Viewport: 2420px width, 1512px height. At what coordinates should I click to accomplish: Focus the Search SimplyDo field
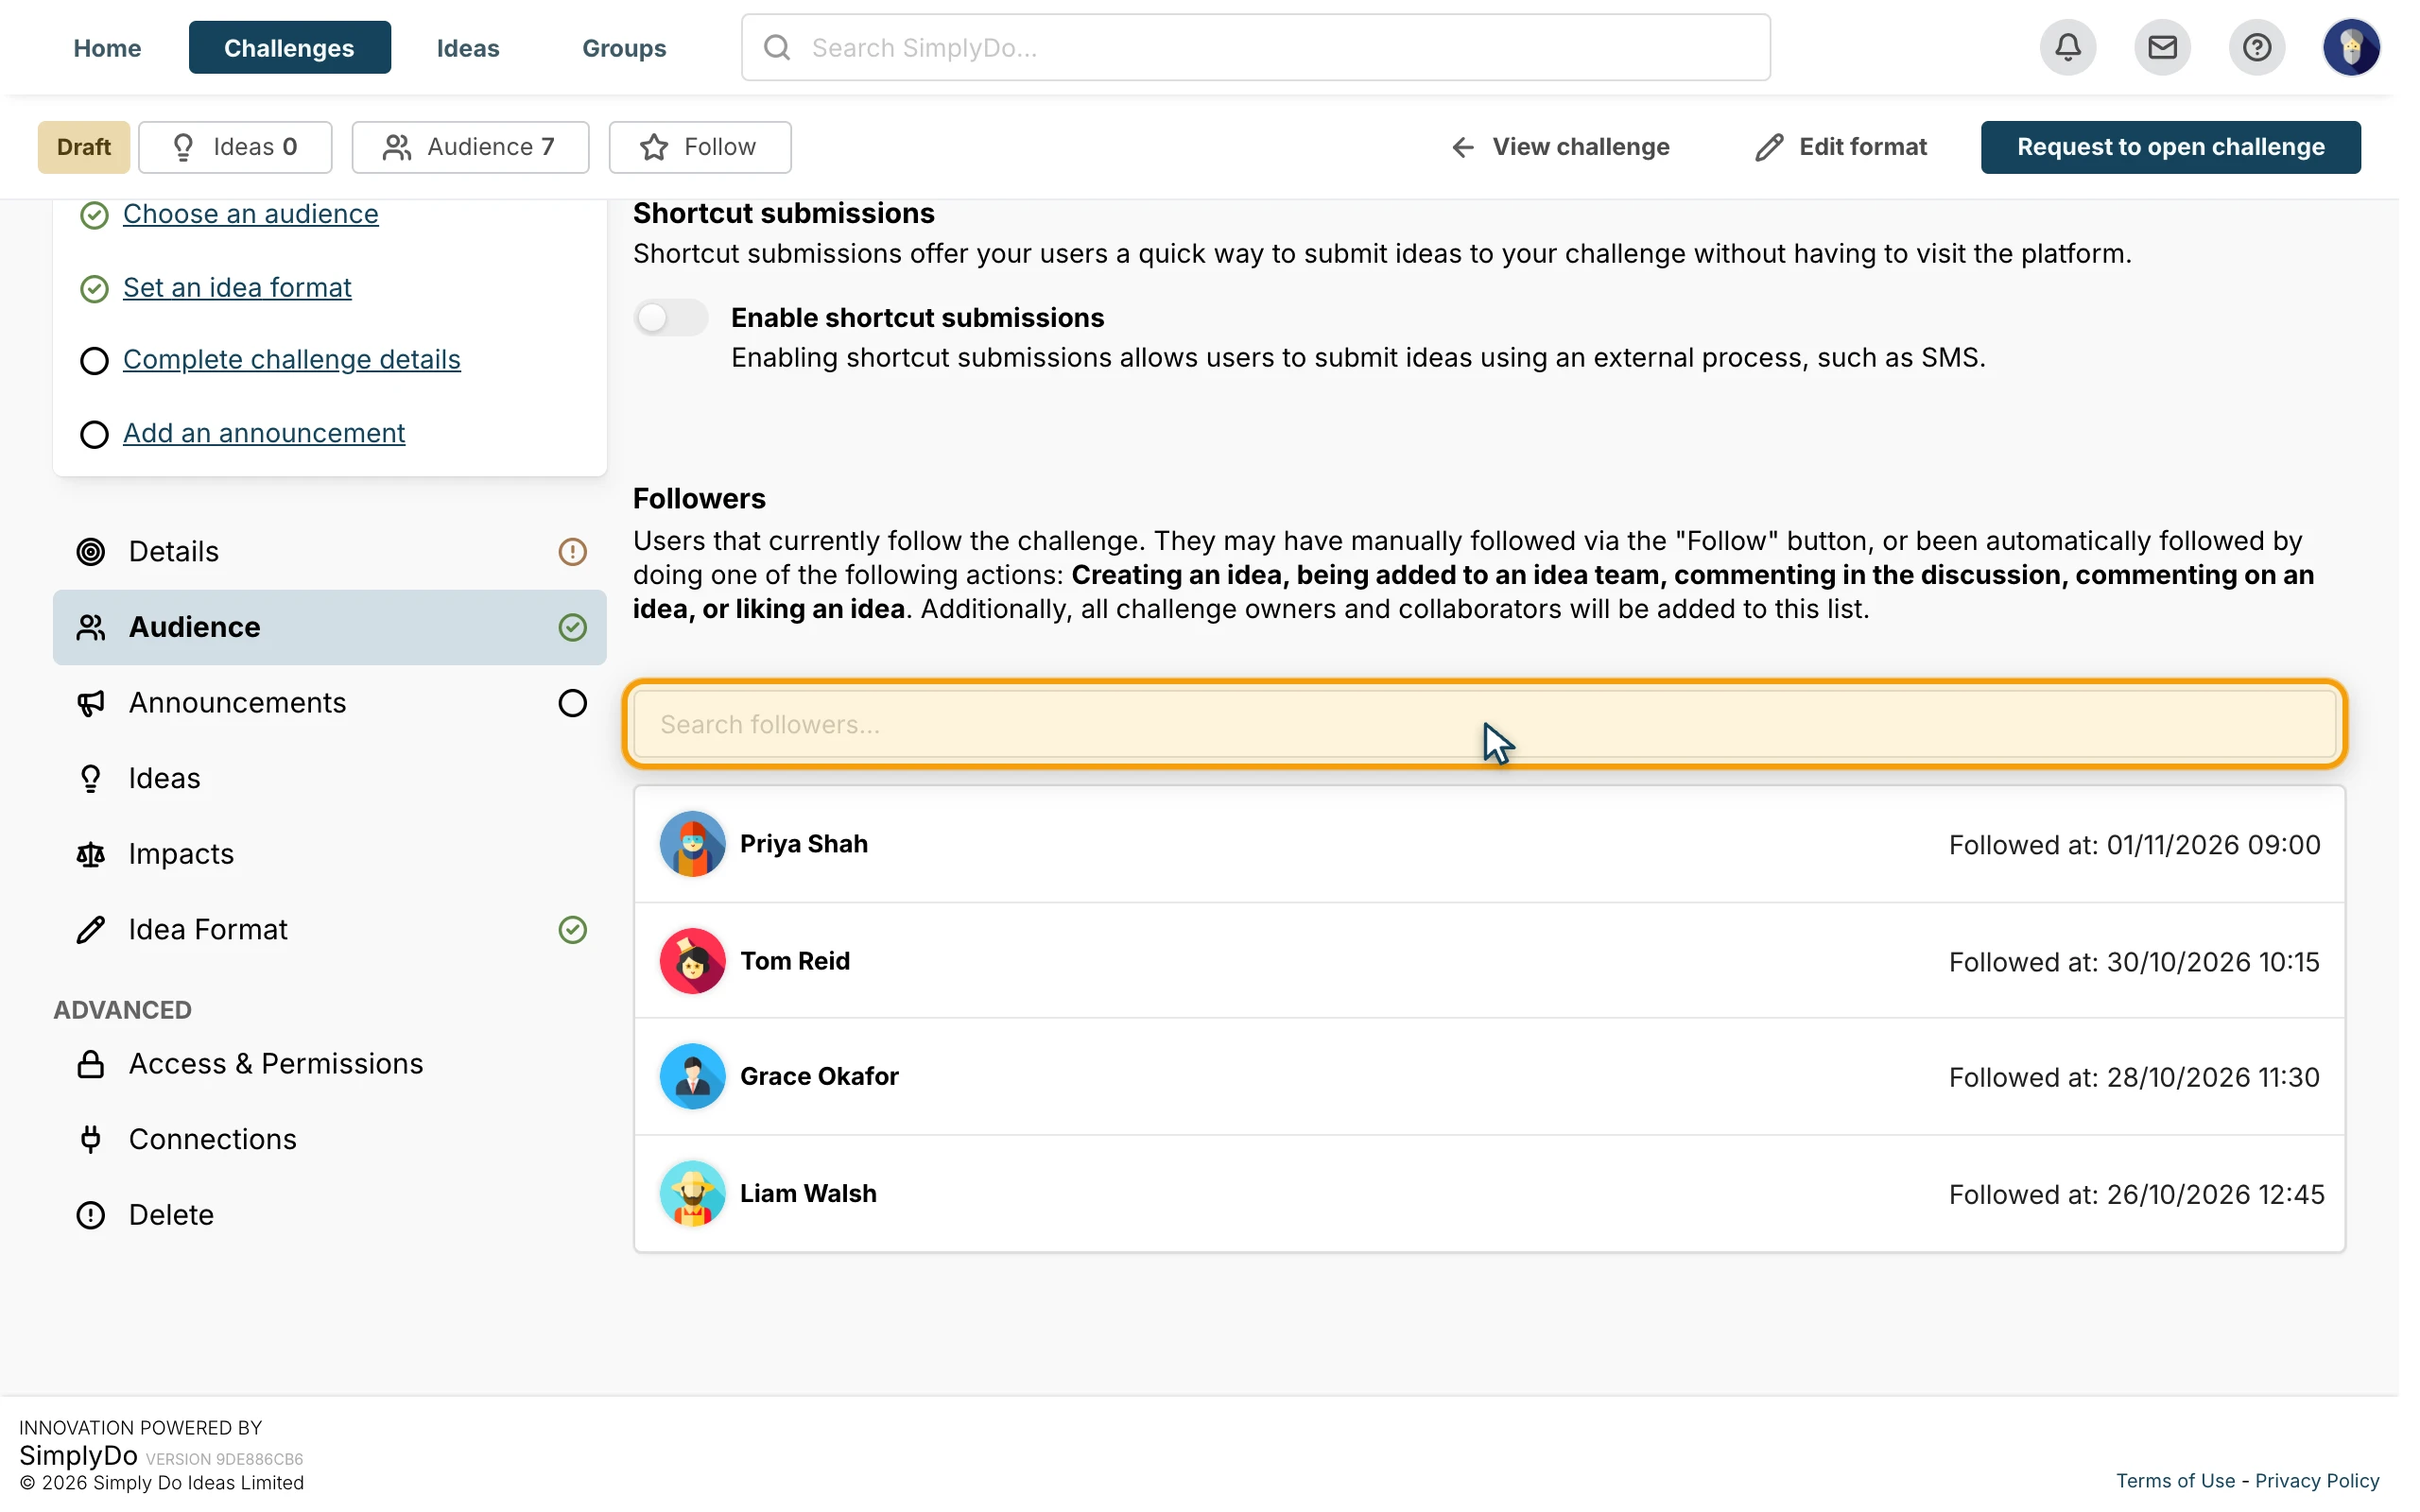(x=1255, y=47)
